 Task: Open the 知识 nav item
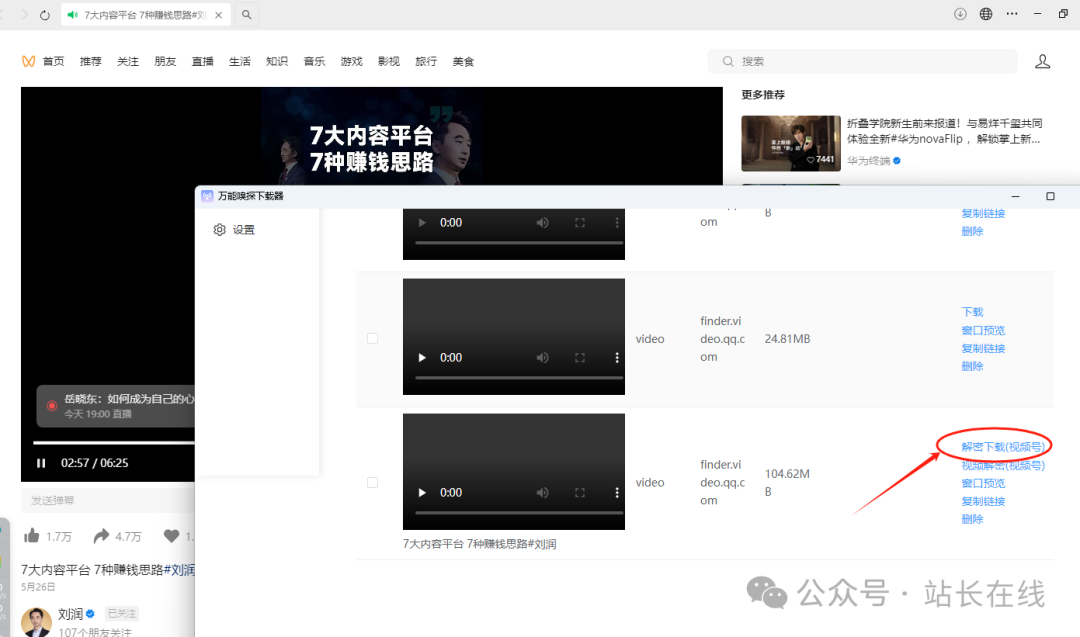coord(277,61)
